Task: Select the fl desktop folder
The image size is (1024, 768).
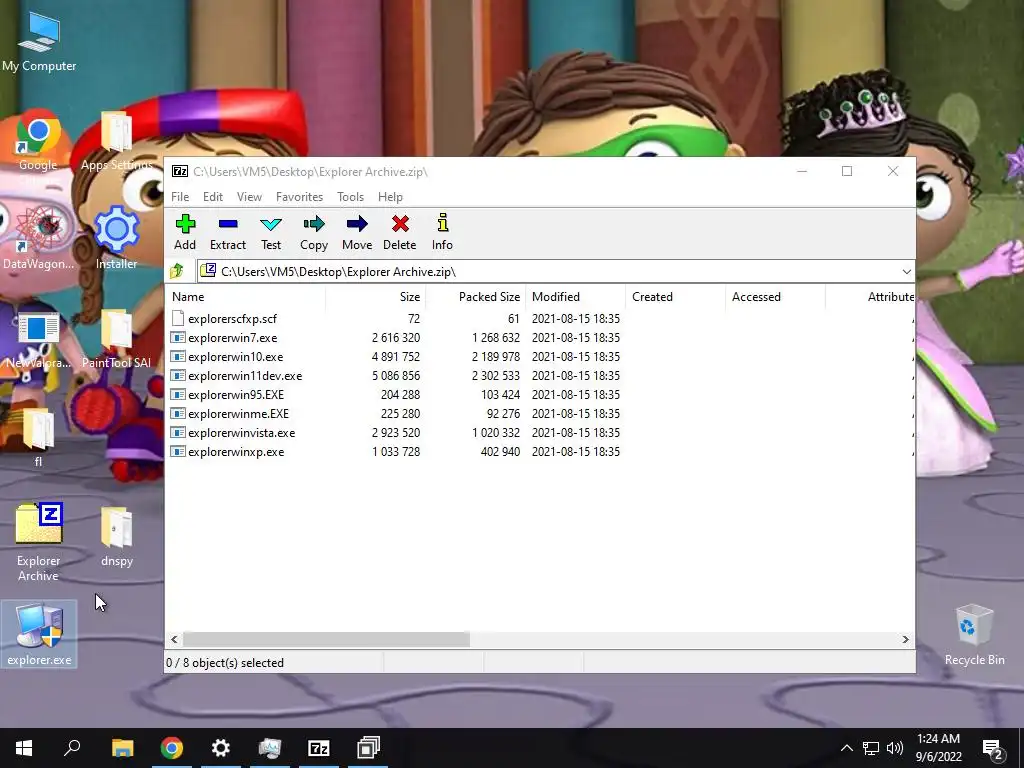Action: point(38,438)
